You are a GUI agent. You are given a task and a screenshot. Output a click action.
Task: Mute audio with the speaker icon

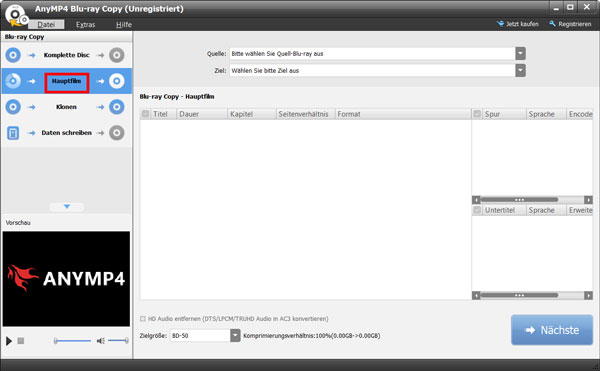pos(101,341)
